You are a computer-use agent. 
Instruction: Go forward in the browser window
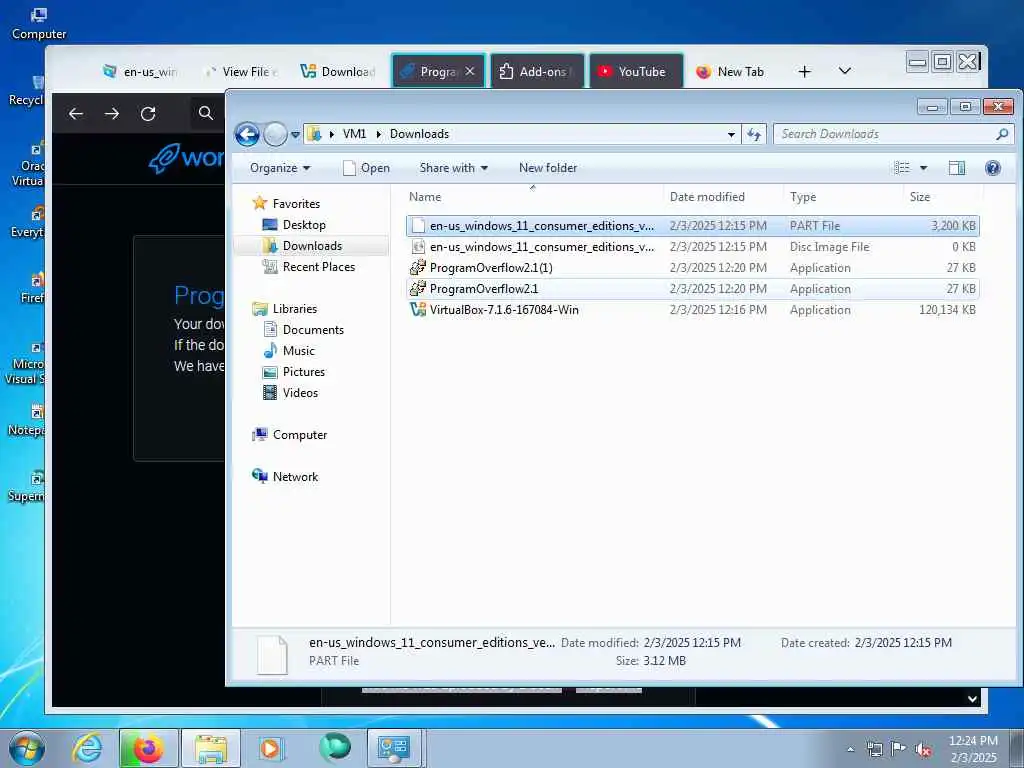(112, 114)
